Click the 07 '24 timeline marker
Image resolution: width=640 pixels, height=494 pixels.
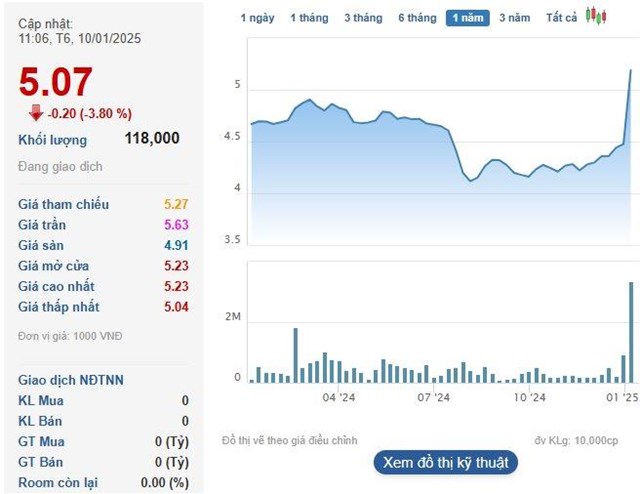coord(433,397)
